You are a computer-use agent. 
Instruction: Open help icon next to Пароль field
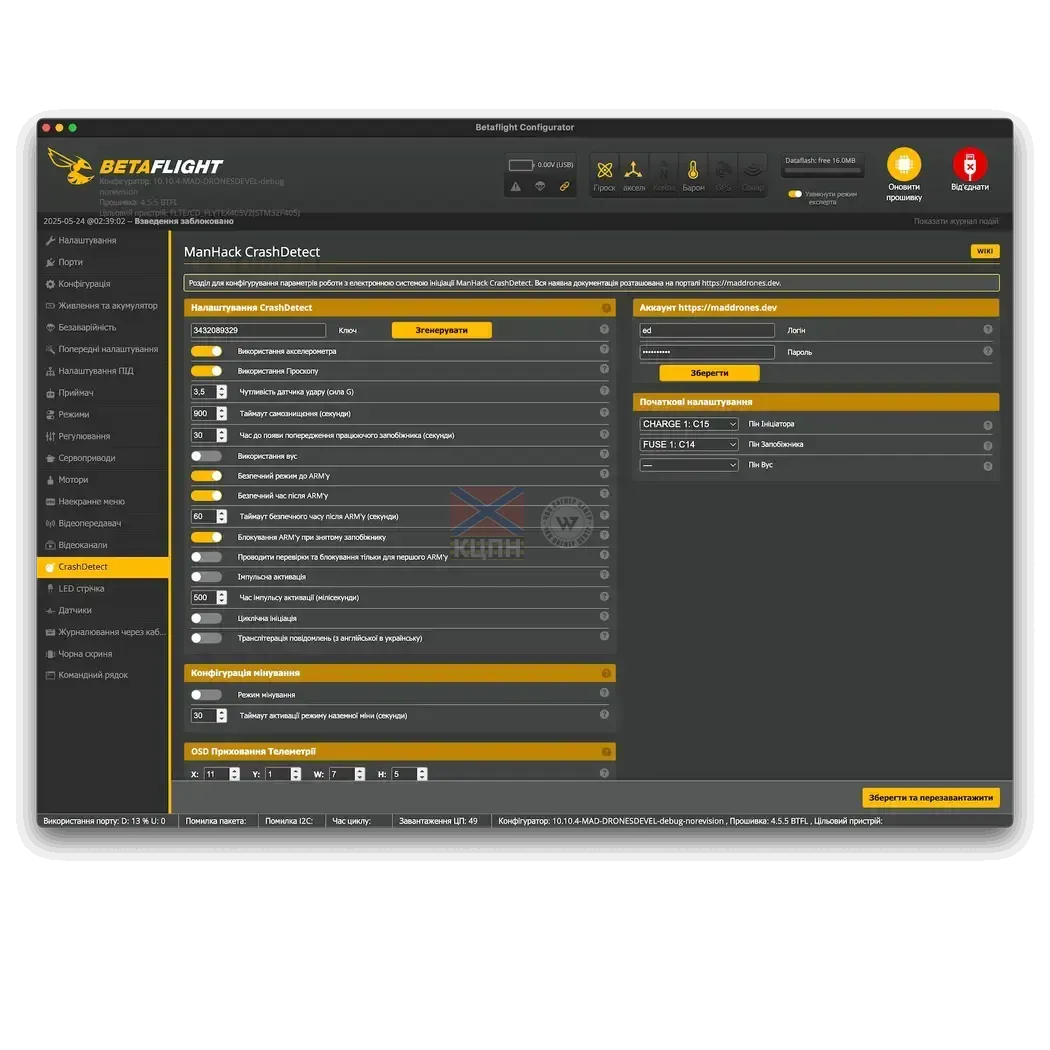988,351
